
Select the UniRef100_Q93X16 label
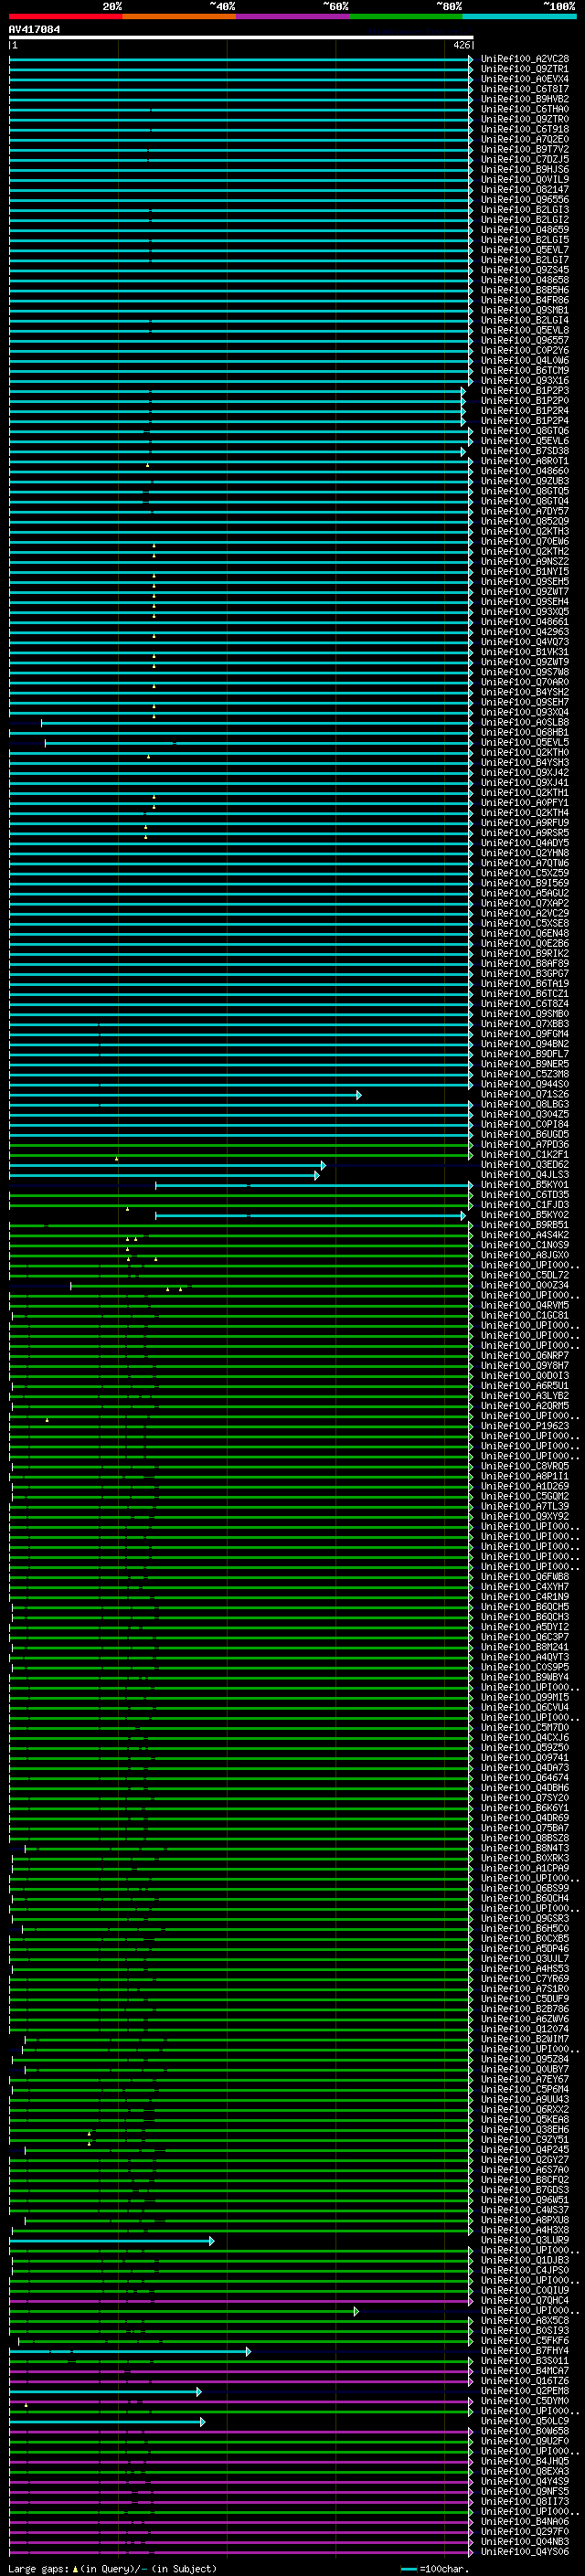pyautogui.click(x=524, y=381)
